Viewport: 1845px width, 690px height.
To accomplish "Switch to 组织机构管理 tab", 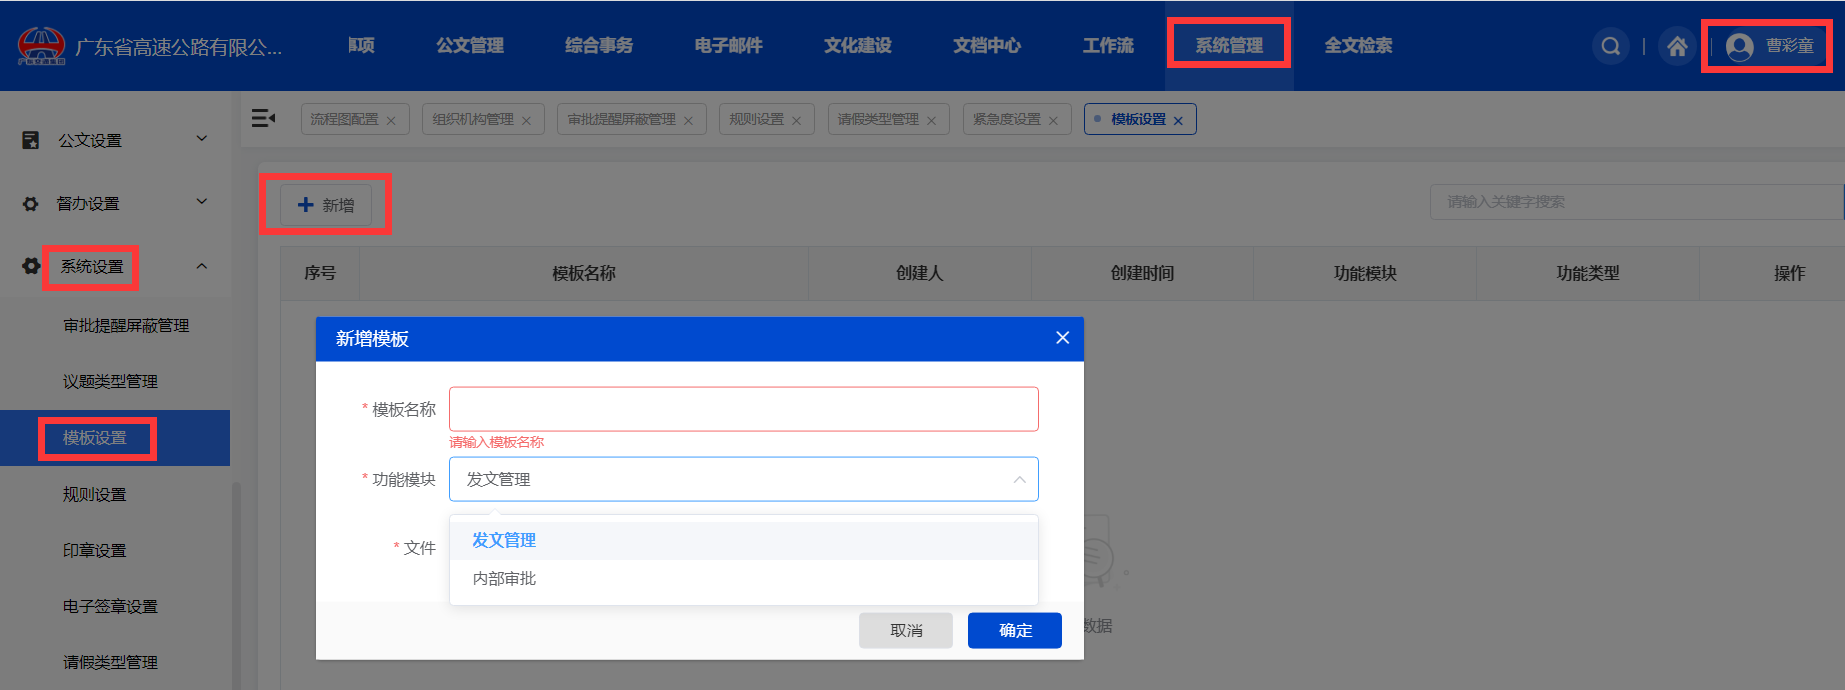I will 473,119.
